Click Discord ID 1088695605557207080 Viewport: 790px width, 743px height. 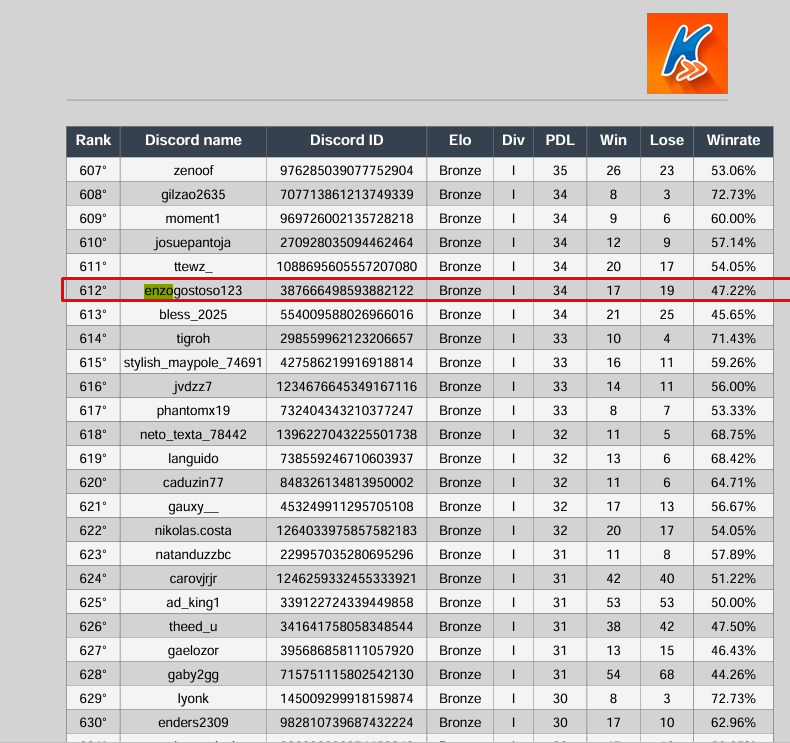coord(347,266)
